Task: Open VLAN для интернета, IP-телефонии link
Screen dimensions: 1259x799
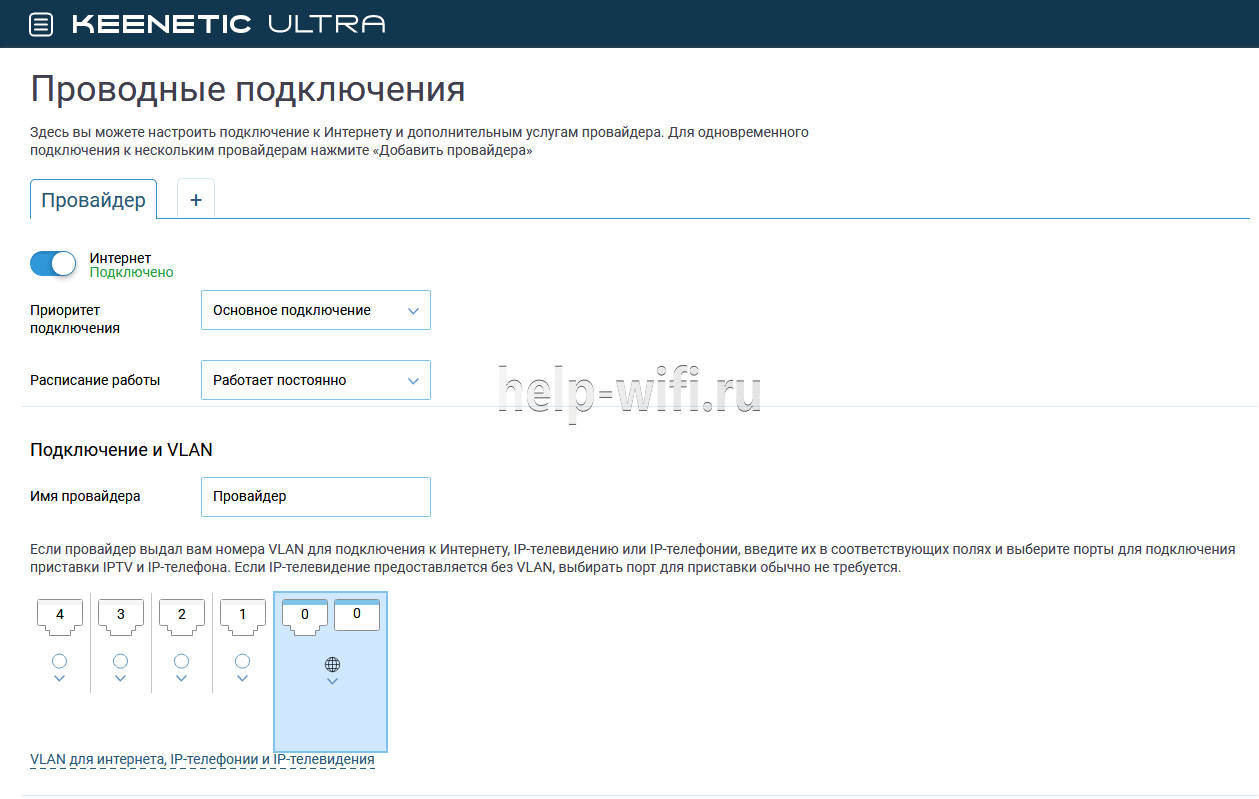Action: coord(202,760)
